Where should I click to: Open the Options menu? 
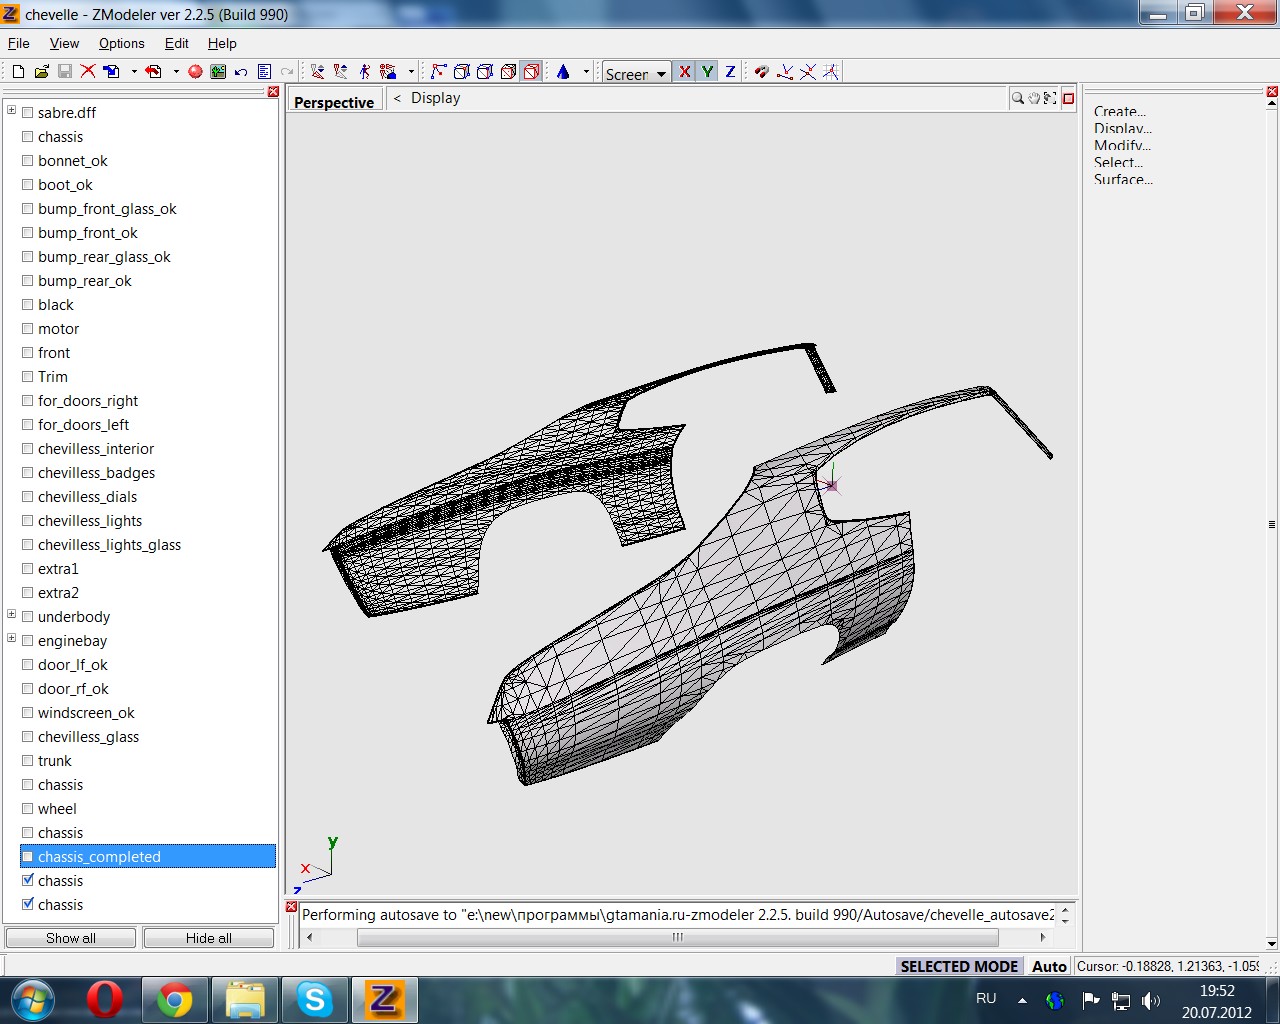tap(121, 43)
